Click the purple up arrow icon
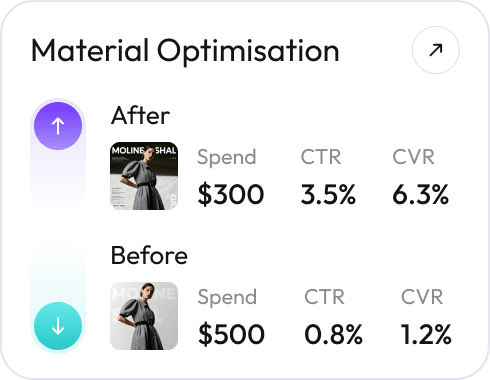 click(58, 126)
